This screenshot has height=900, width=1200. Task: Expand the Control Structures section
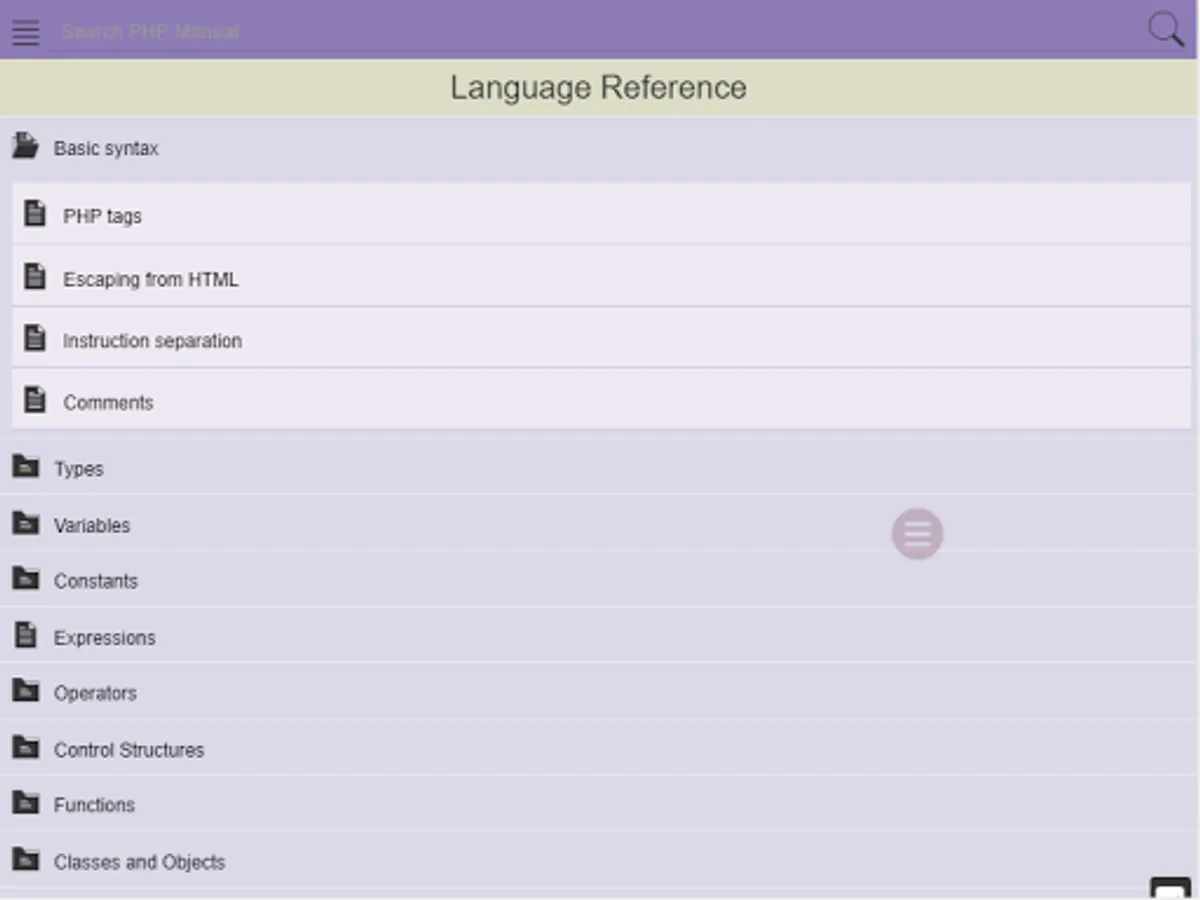tap(129, 750)
